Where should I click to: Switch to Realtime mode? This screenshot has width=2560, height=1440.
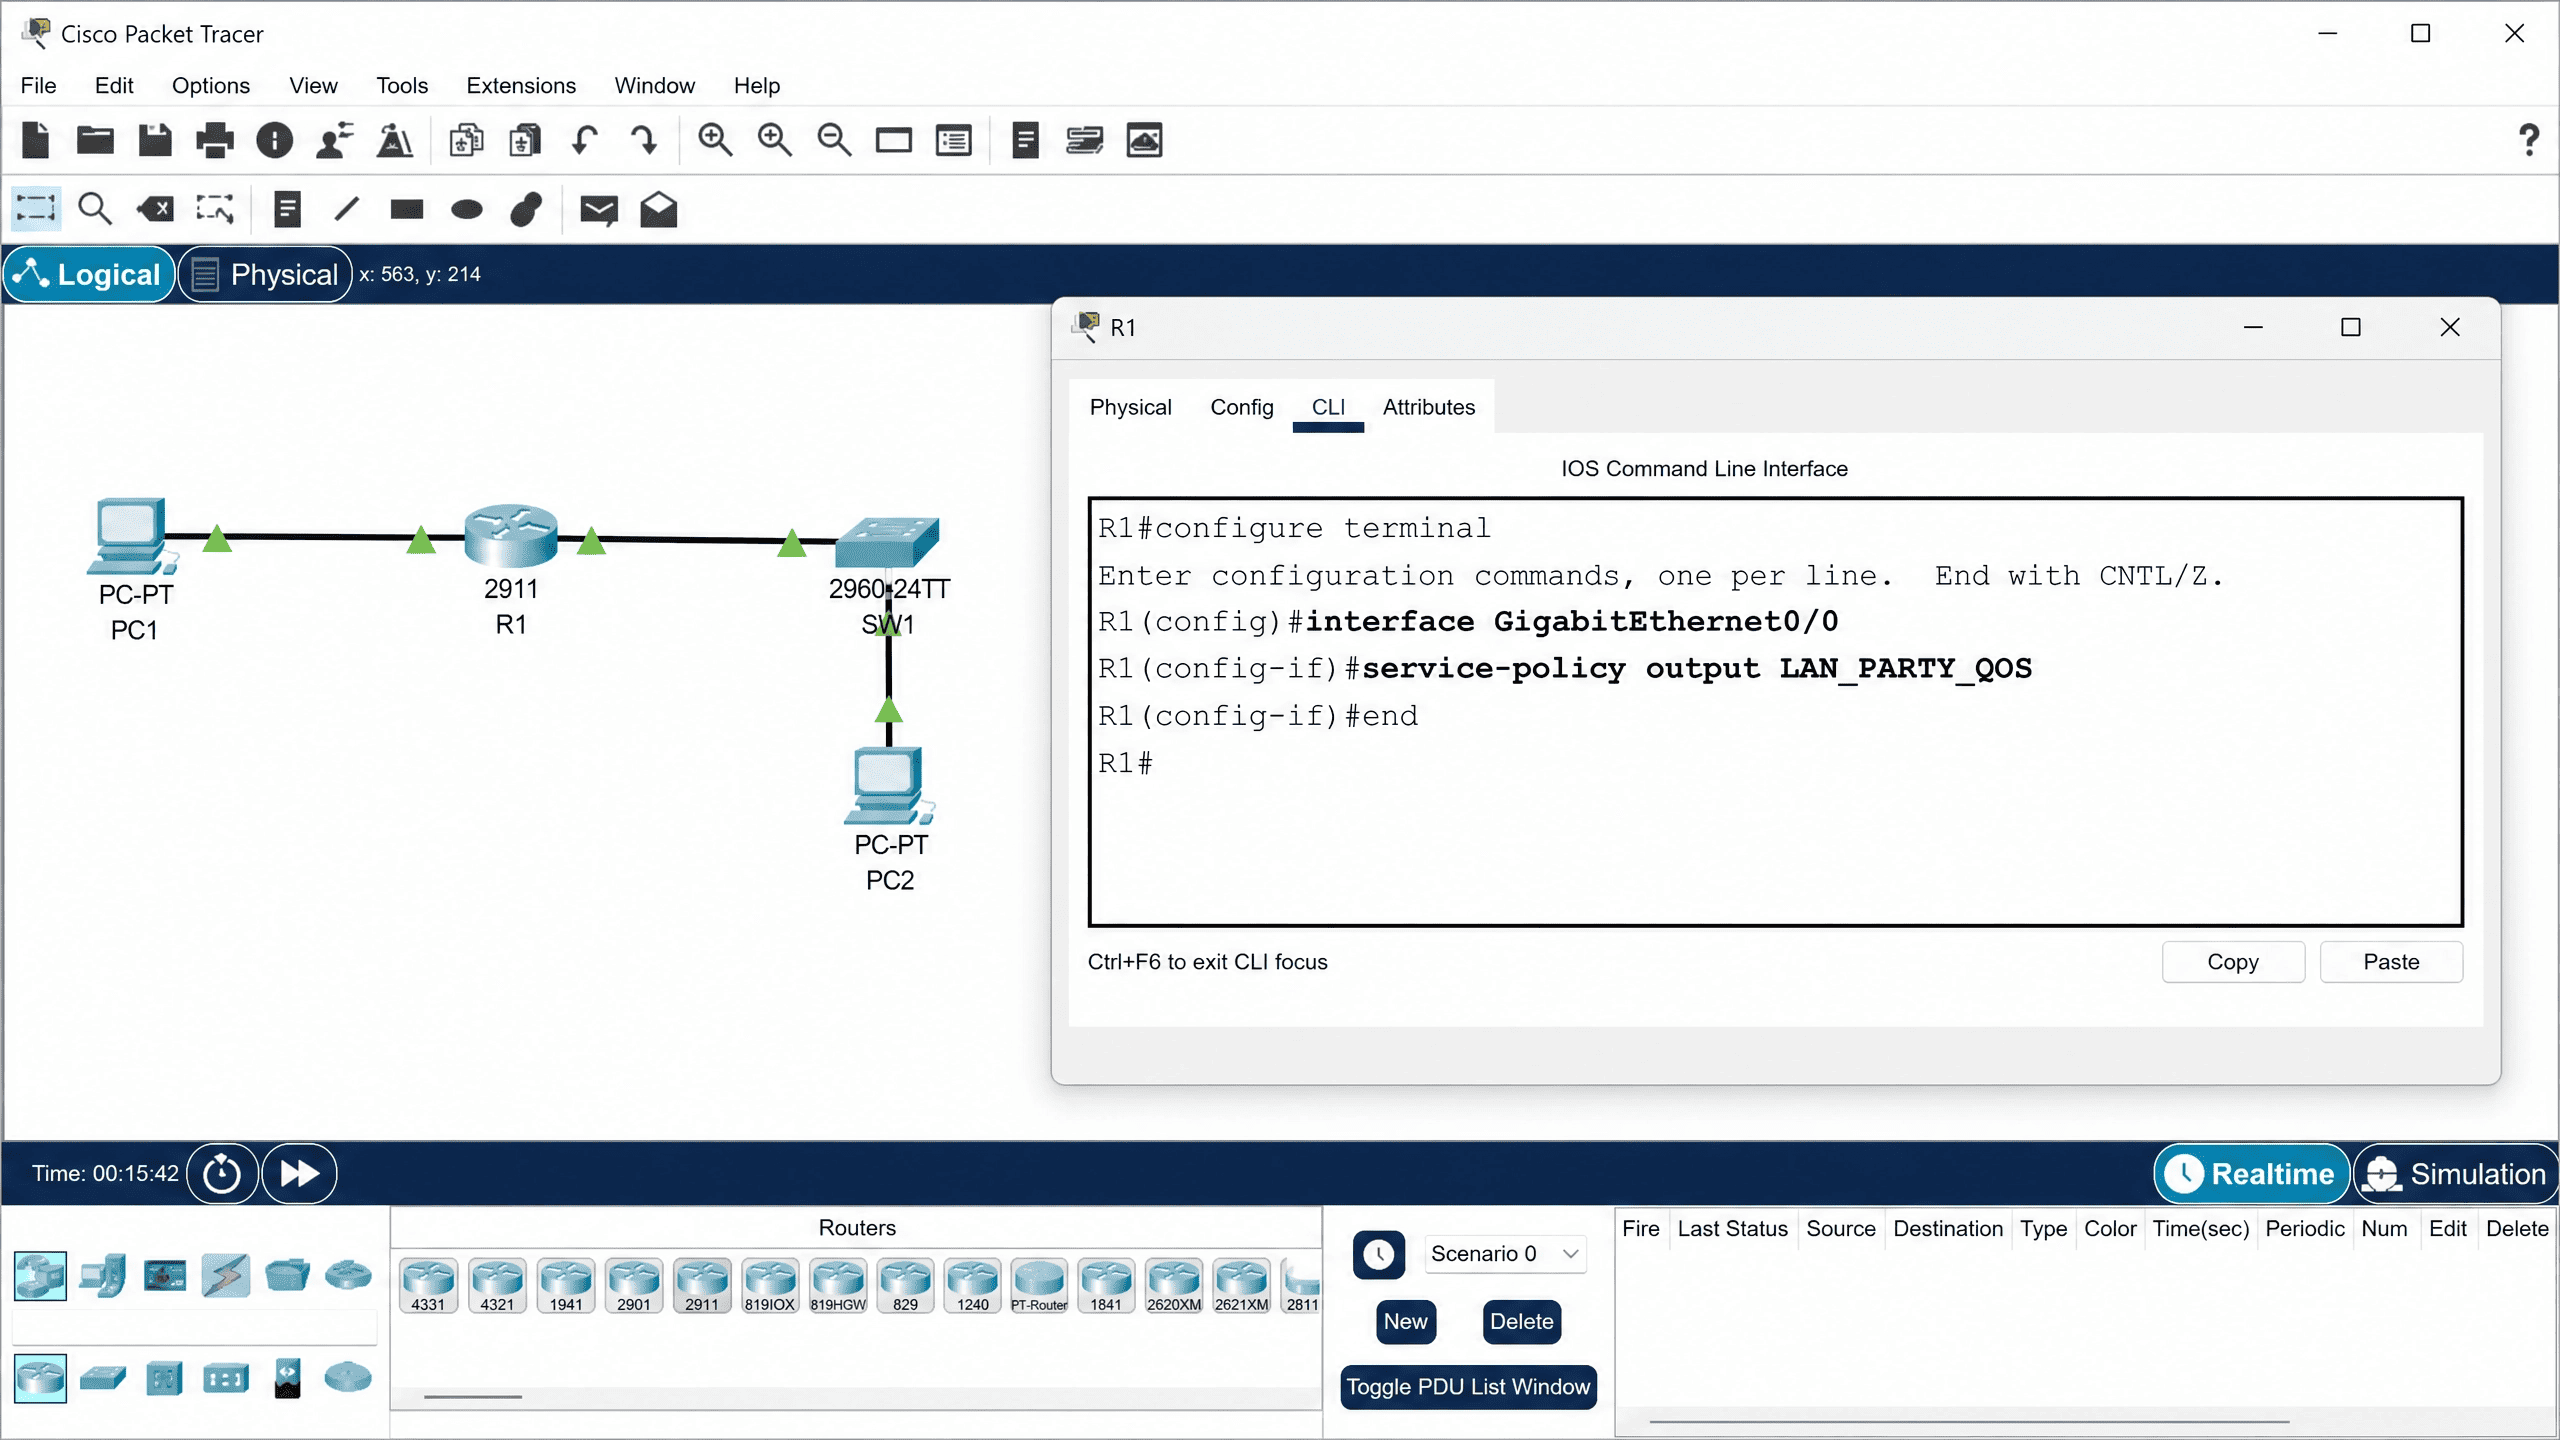(2251, 1174)
